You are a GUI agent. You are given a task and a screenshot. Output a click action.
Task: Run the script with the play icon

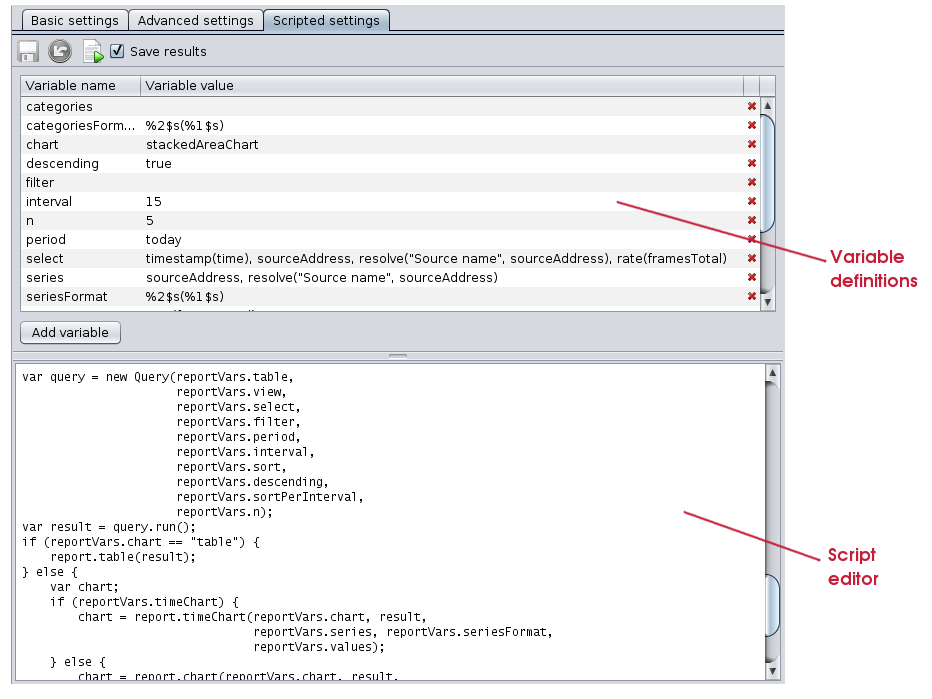click(93, 52)
